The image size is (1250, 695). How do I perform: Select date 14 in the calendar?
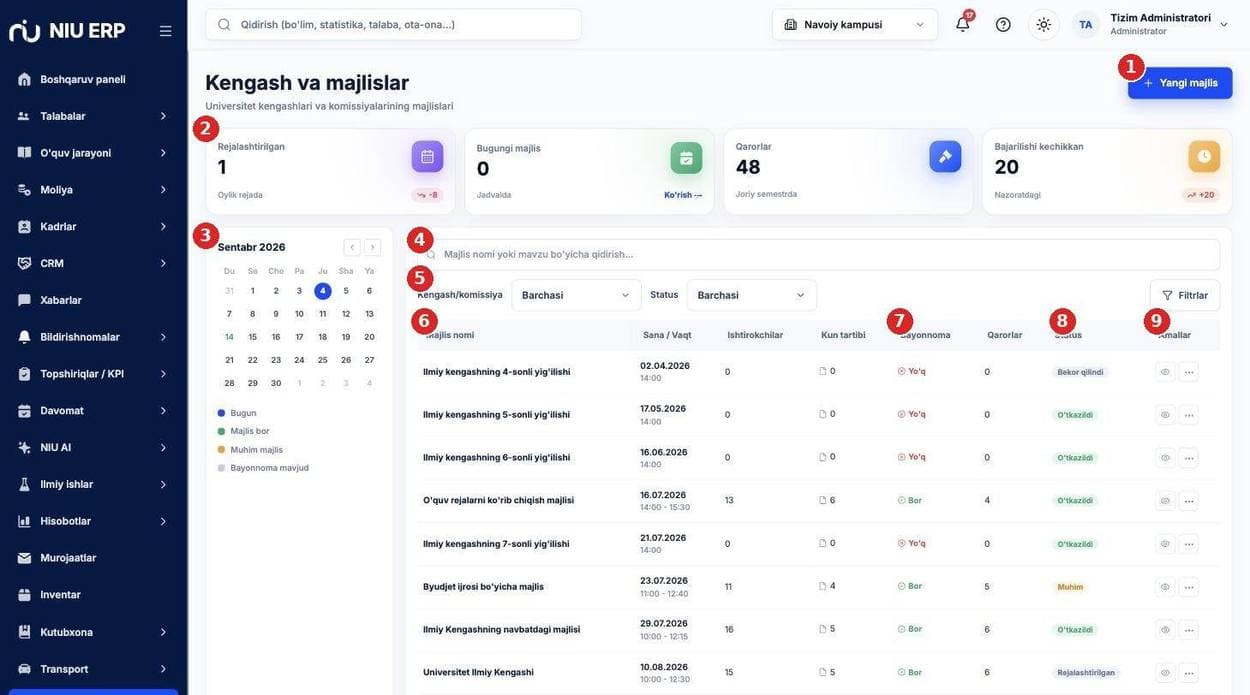(229, 337)
